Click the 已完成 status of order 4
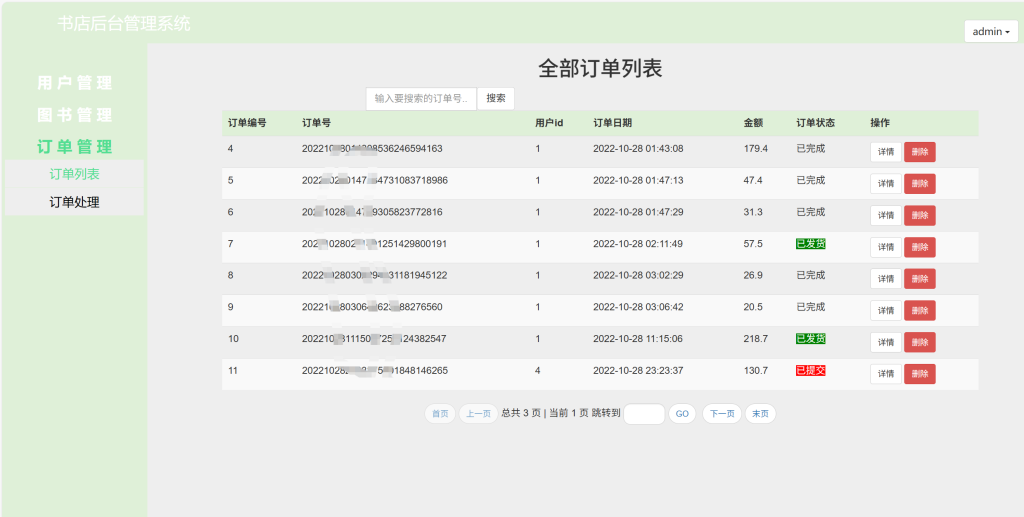This screenshot has height=517, width=1024. click(810, 148)
